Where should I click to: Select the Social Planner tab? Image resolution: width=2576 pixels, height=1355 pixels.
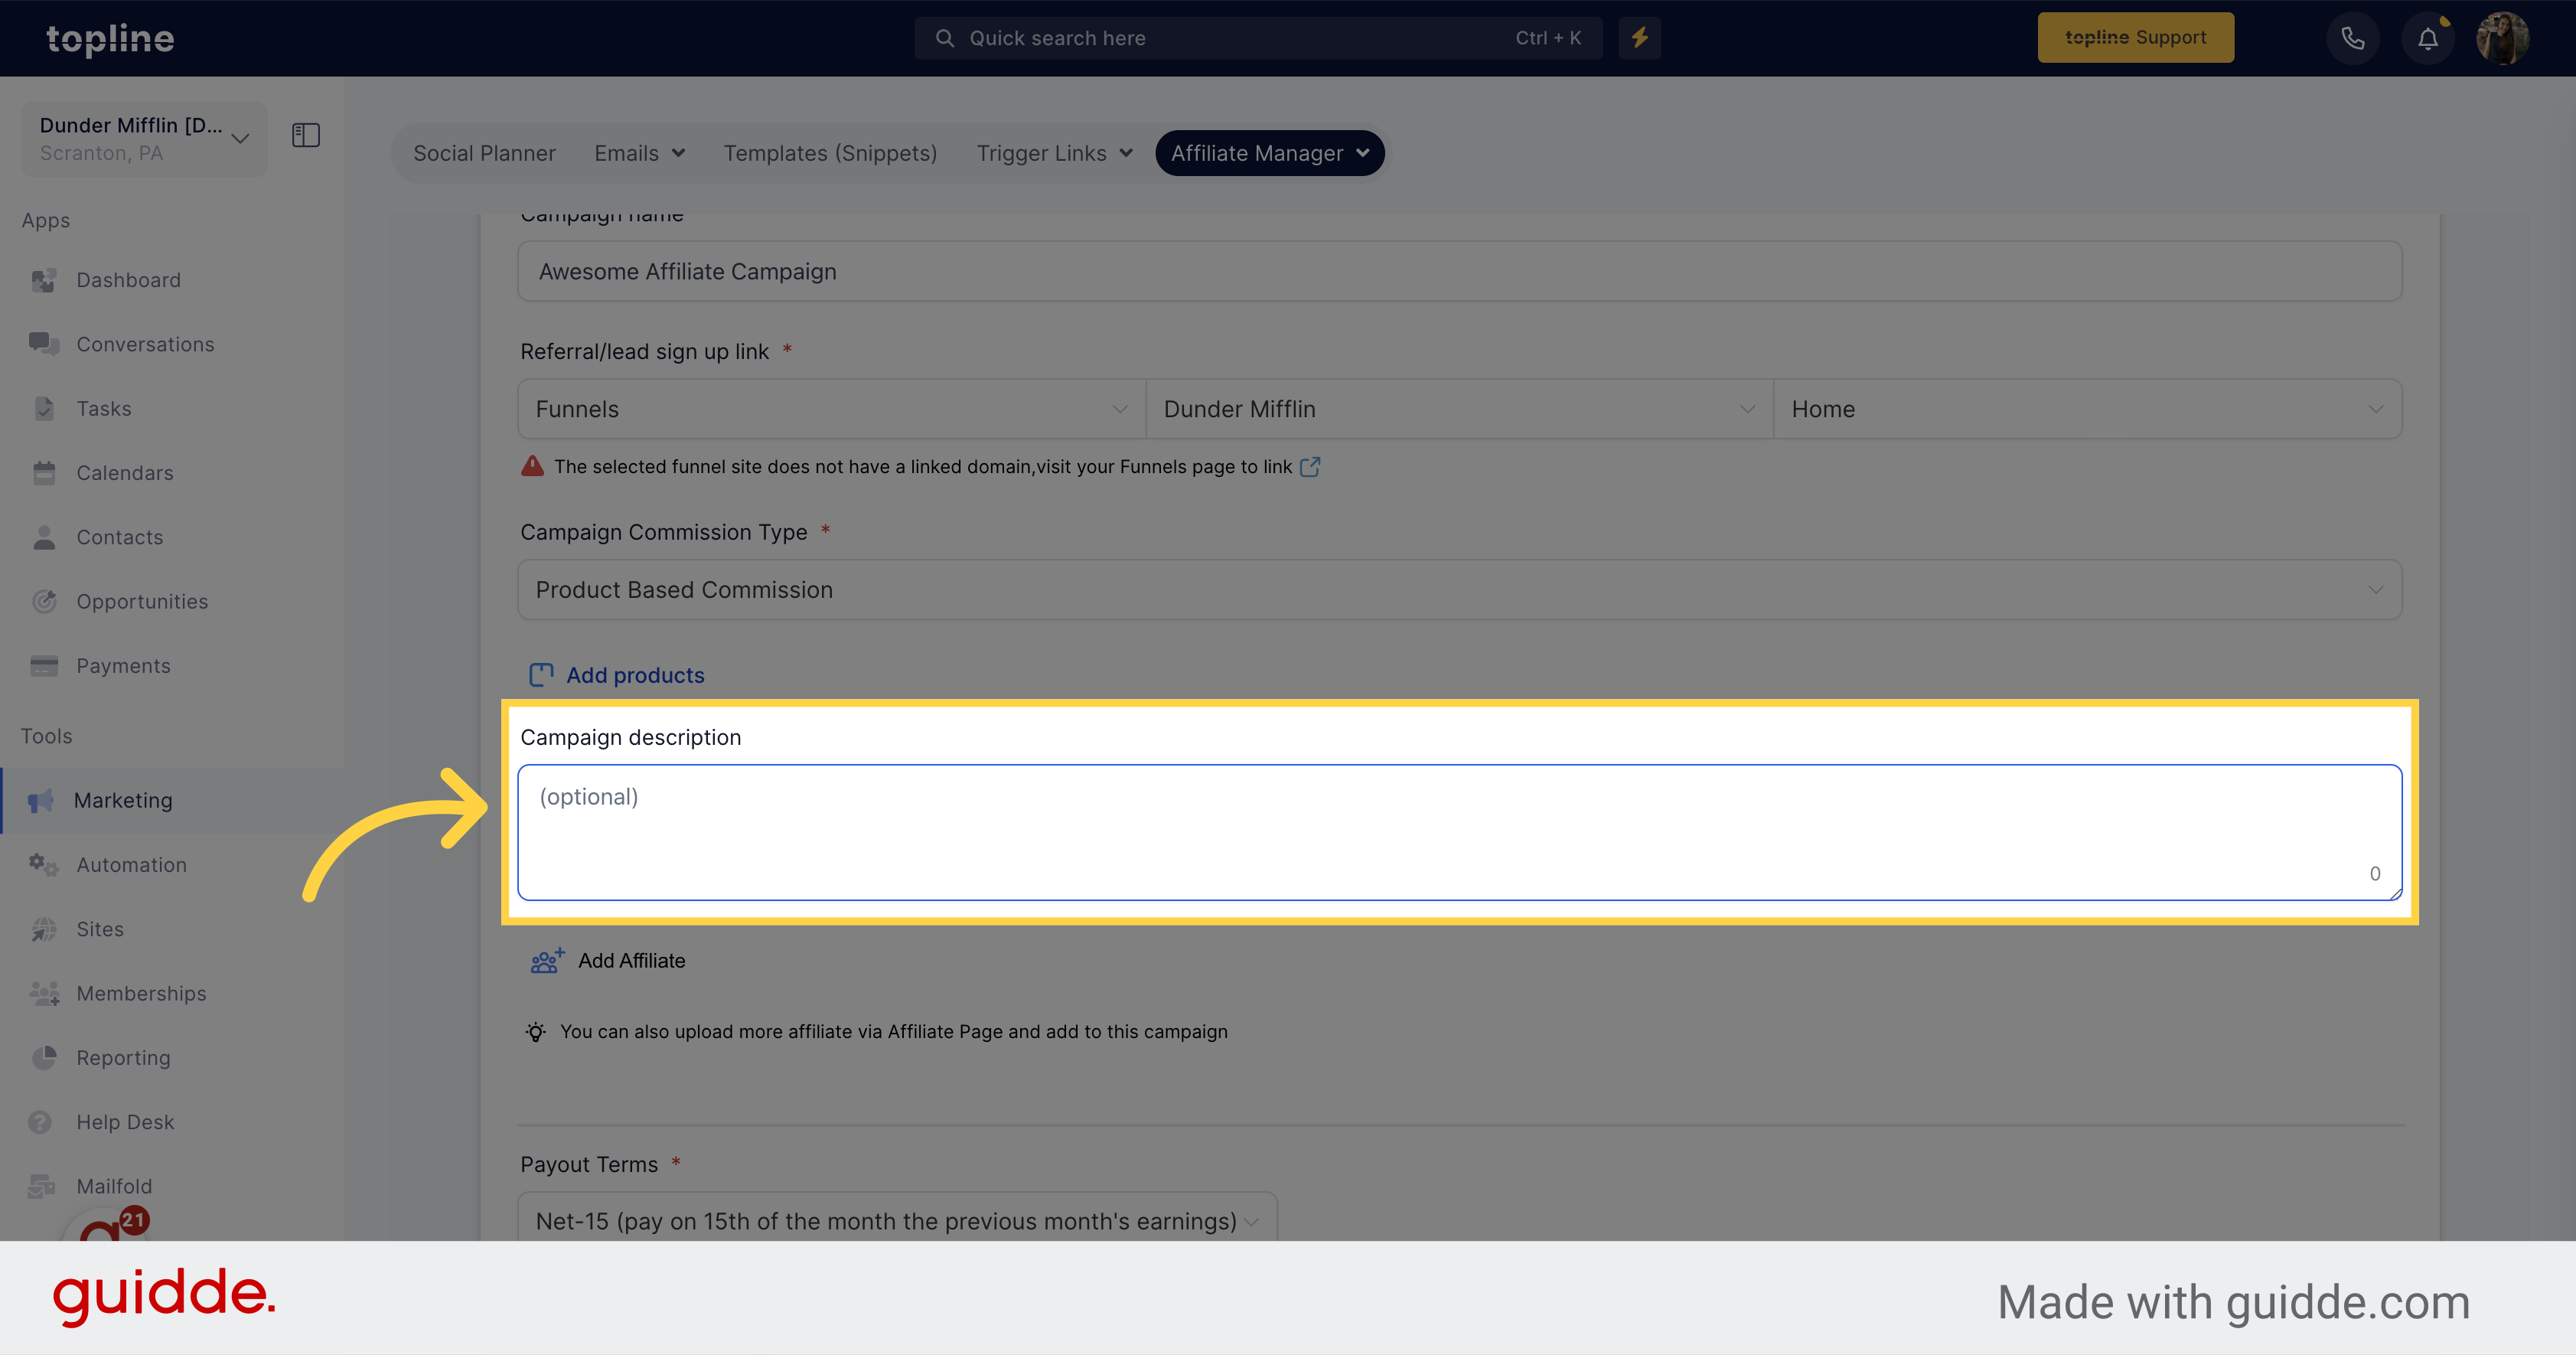click(x=484, y=152)
